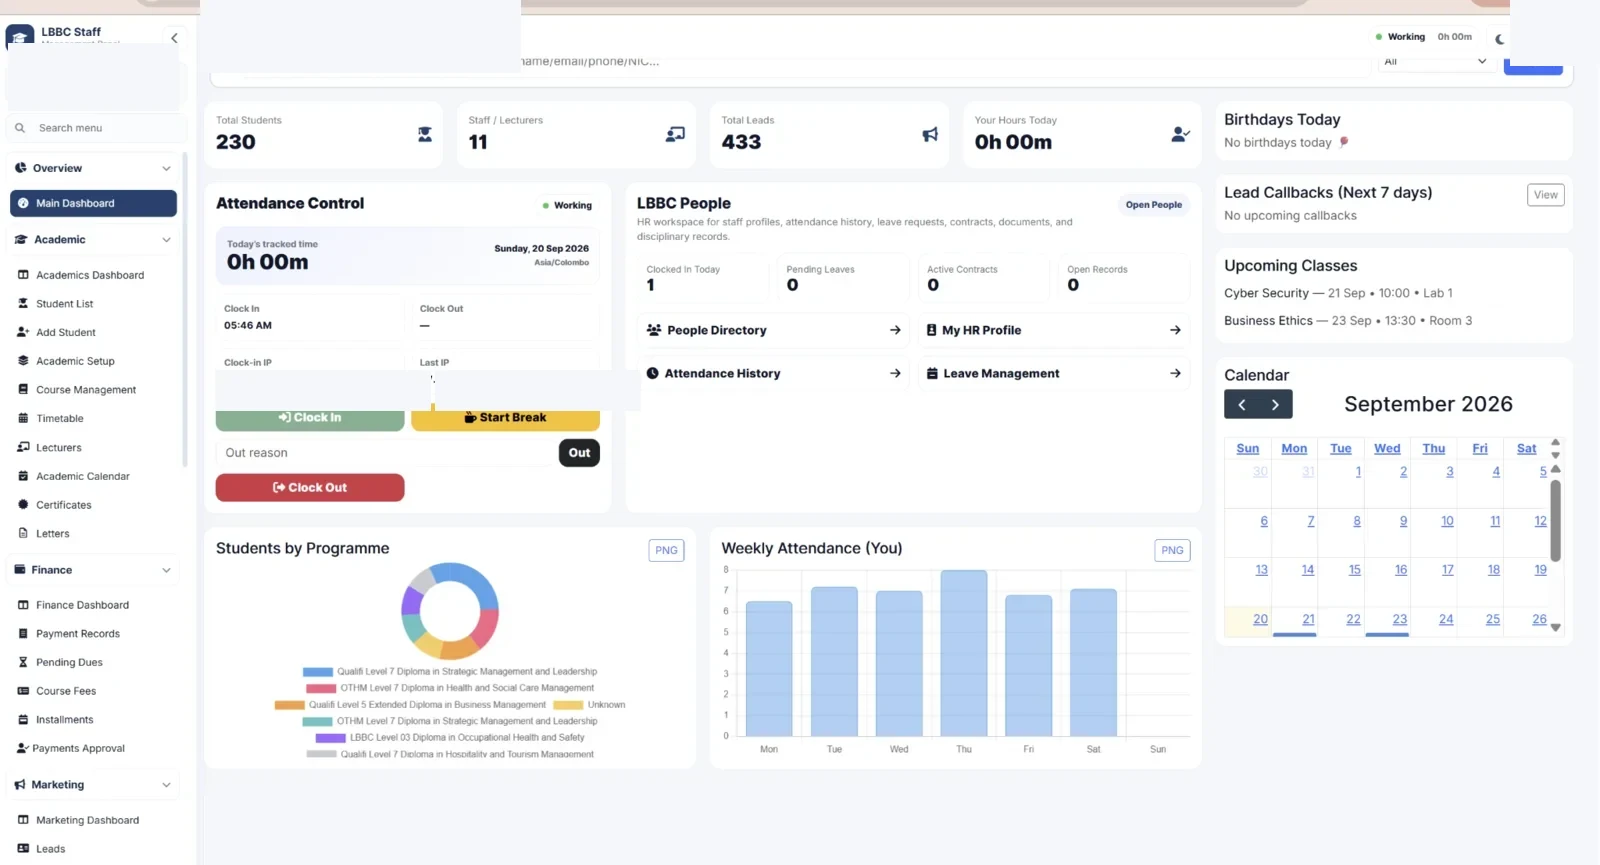Image resolution: width=1600 pixels, height=865 pixels.
Task: Open Academics Dashboard from sidebar
Action: coord(92,275)
